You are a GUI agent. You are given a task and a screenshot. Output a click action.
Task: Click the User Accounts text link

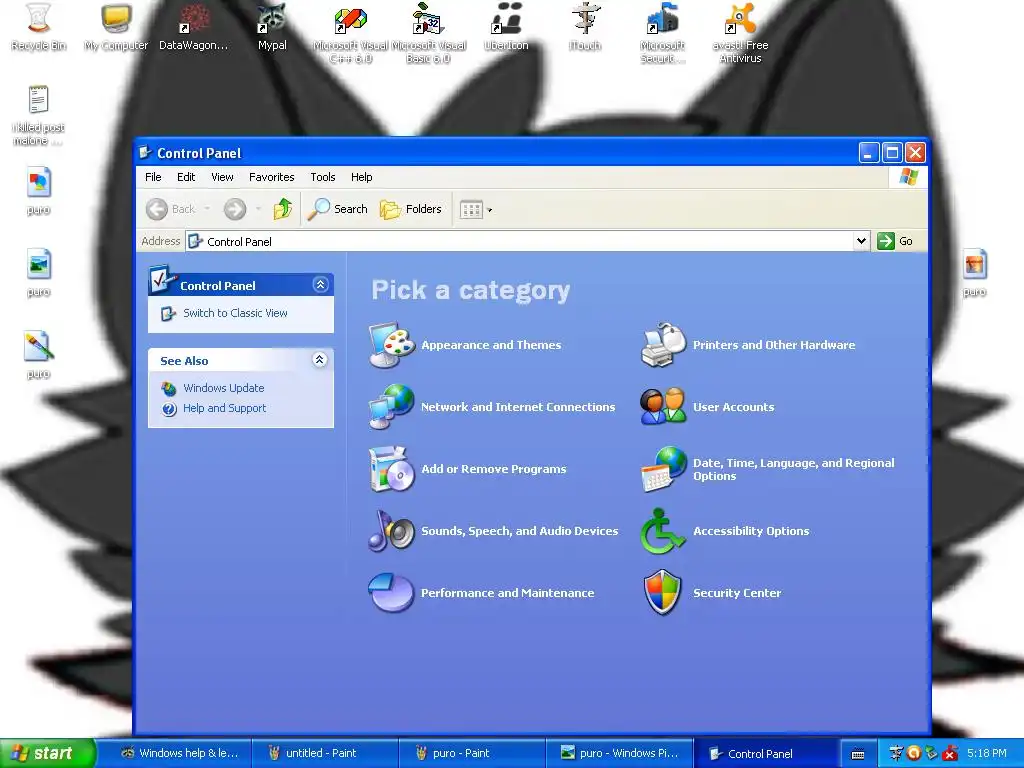coord(733,407)
